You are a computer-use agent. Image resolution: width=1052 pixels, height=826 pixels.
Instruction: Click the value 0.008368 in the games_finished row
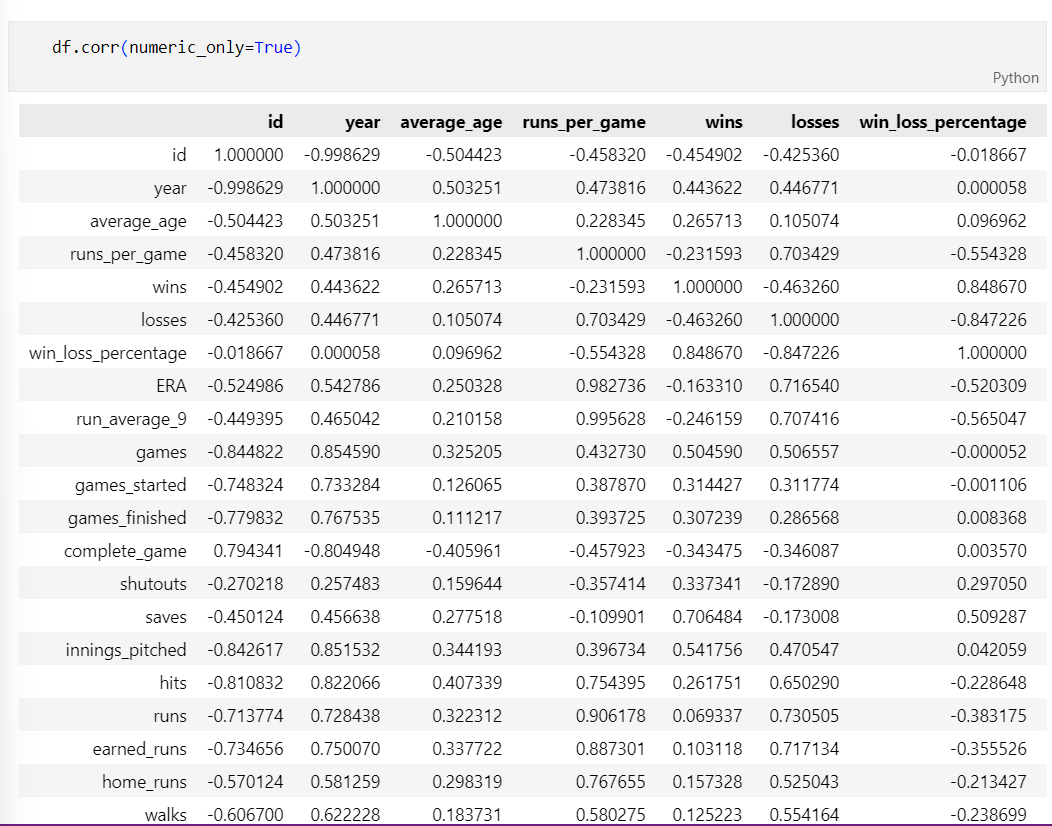tap(991, 517)
